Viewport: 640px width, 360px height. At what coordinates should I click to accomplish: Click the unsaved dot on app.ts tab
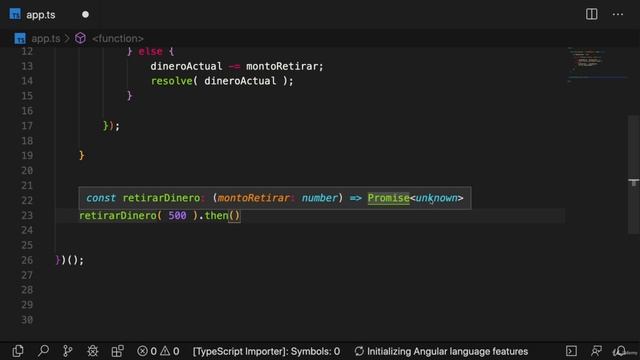85,15
